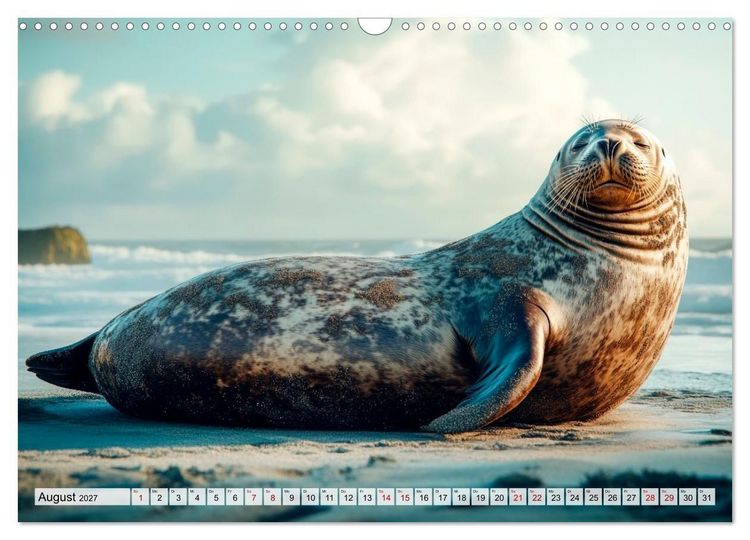Select day 18 in the calendar strip

pos(461,497)
